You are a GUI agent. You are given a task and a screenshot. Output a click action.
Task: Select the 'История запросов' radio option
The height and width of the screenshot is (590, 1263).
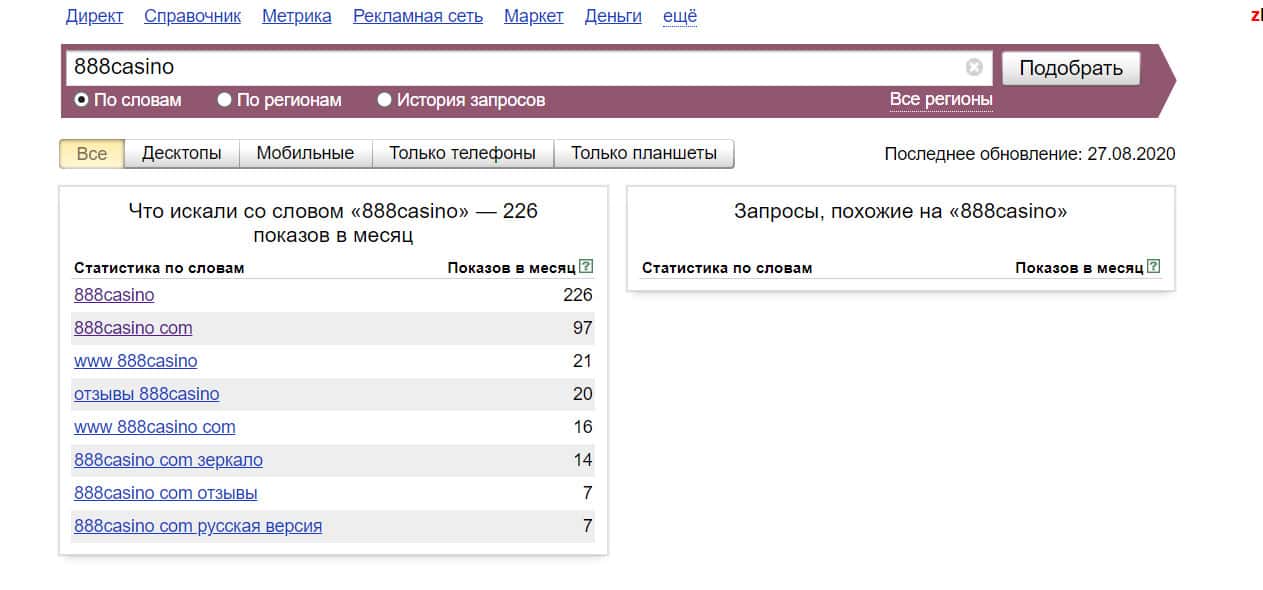(x=385, y=100)
